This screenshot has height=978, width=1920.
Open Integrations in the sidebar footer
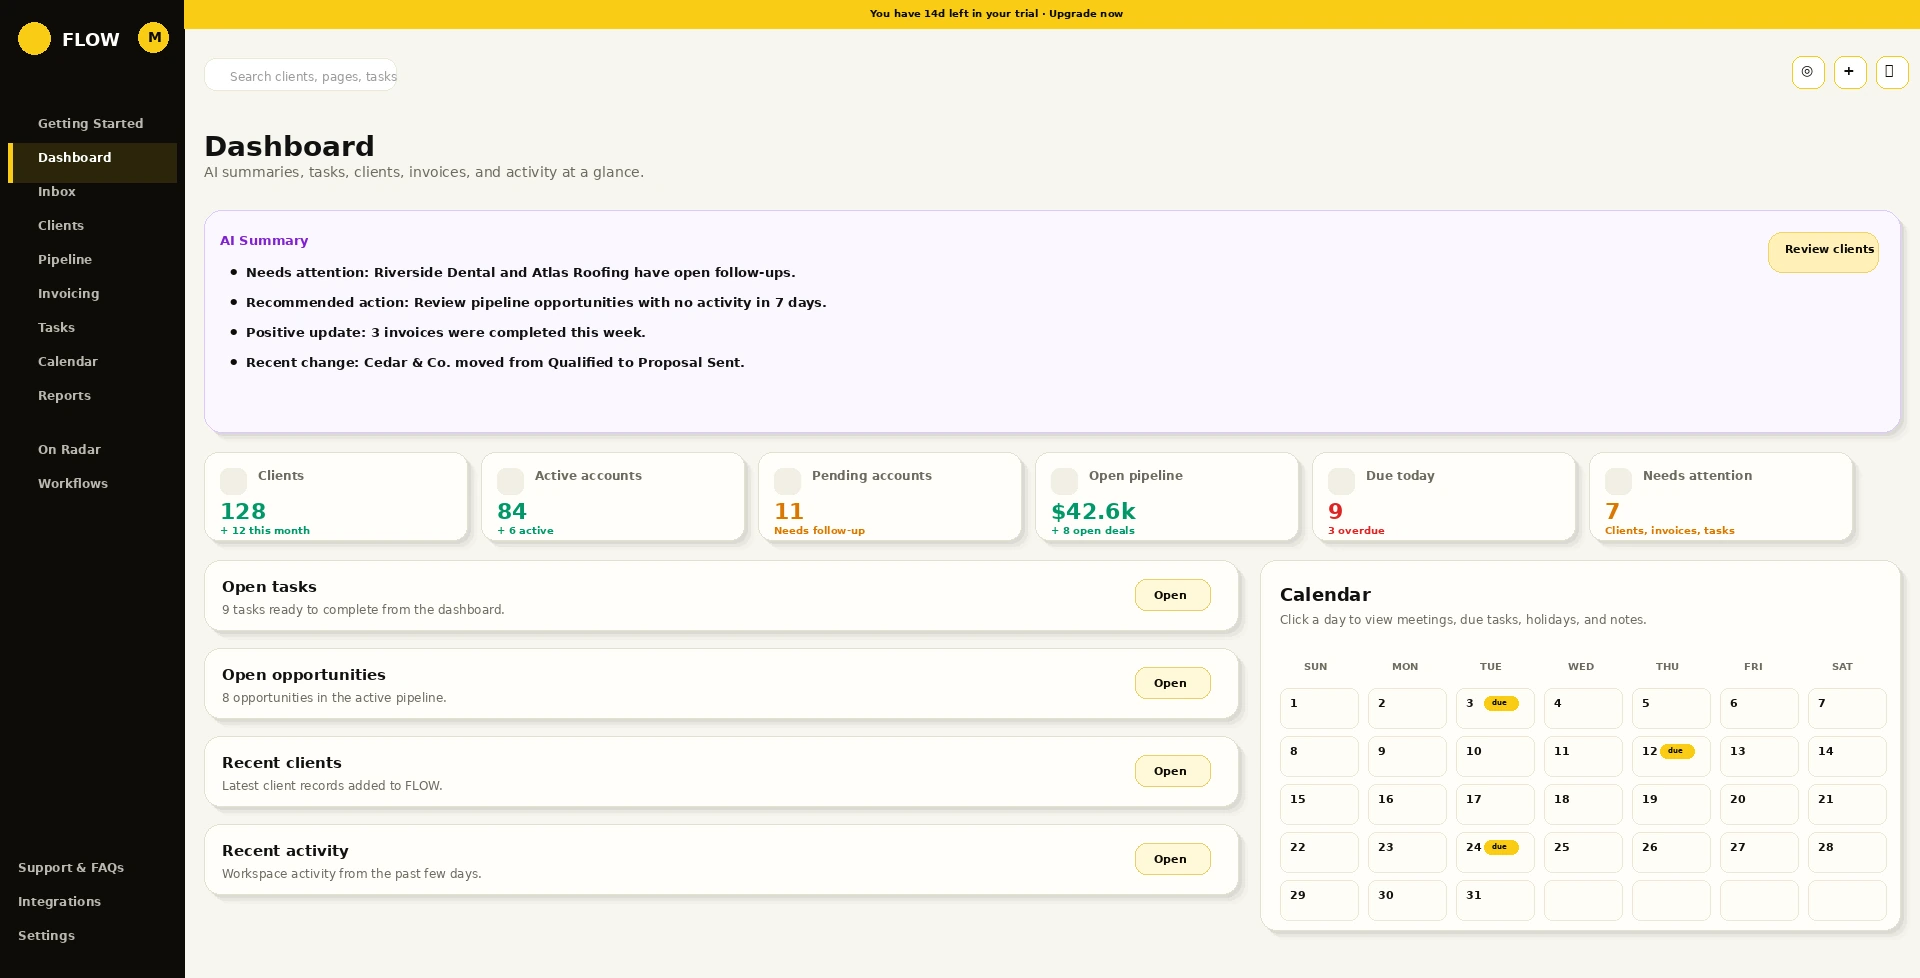pos(59,902)
